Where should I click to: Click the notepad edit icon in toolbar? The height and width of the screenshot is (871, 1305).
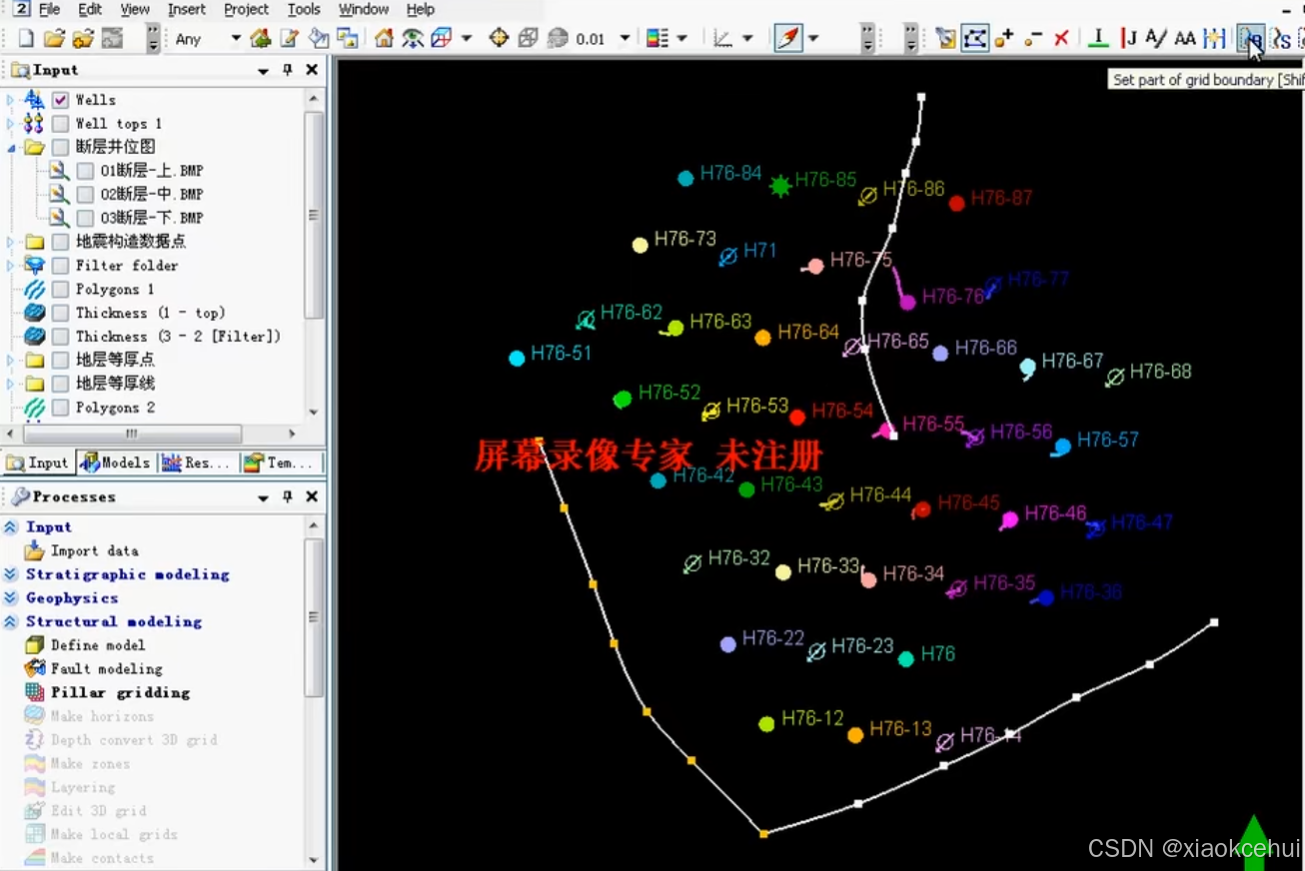tap(289, 39)
